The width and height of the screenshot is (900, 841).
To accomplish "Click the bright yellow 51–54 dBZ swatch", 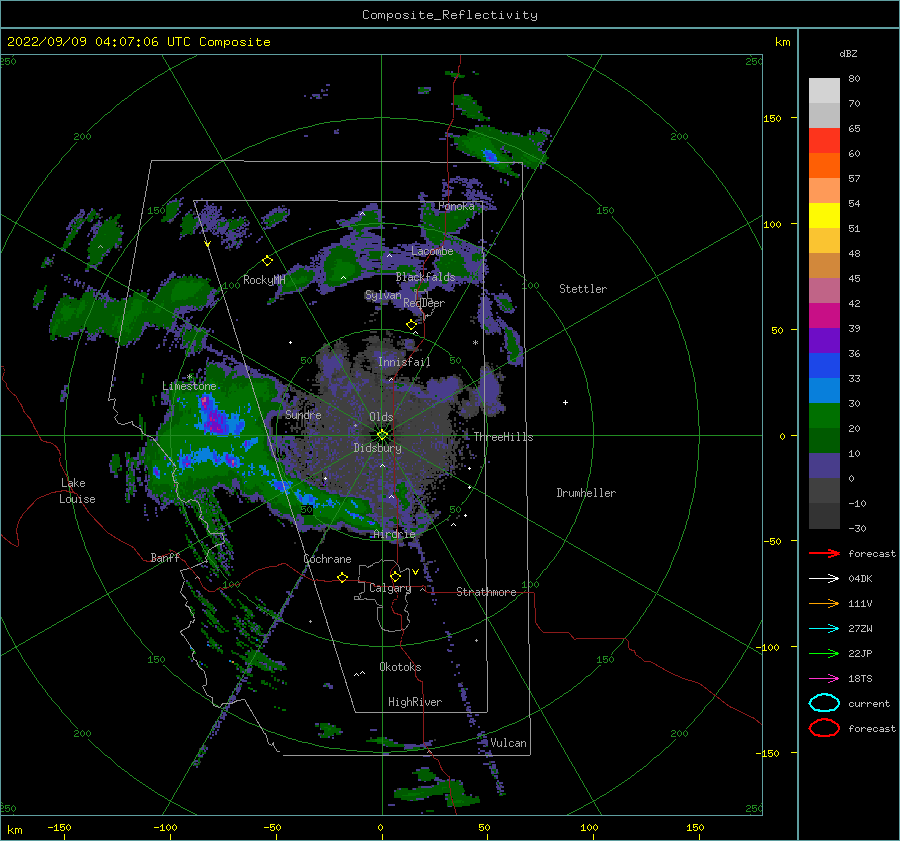I will [x=824, y=216].
